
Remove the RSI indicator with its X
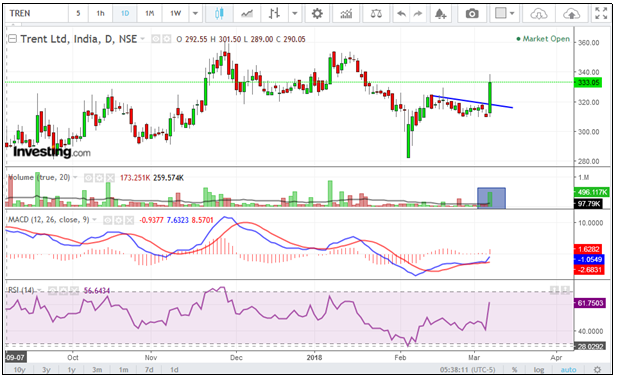74,291
